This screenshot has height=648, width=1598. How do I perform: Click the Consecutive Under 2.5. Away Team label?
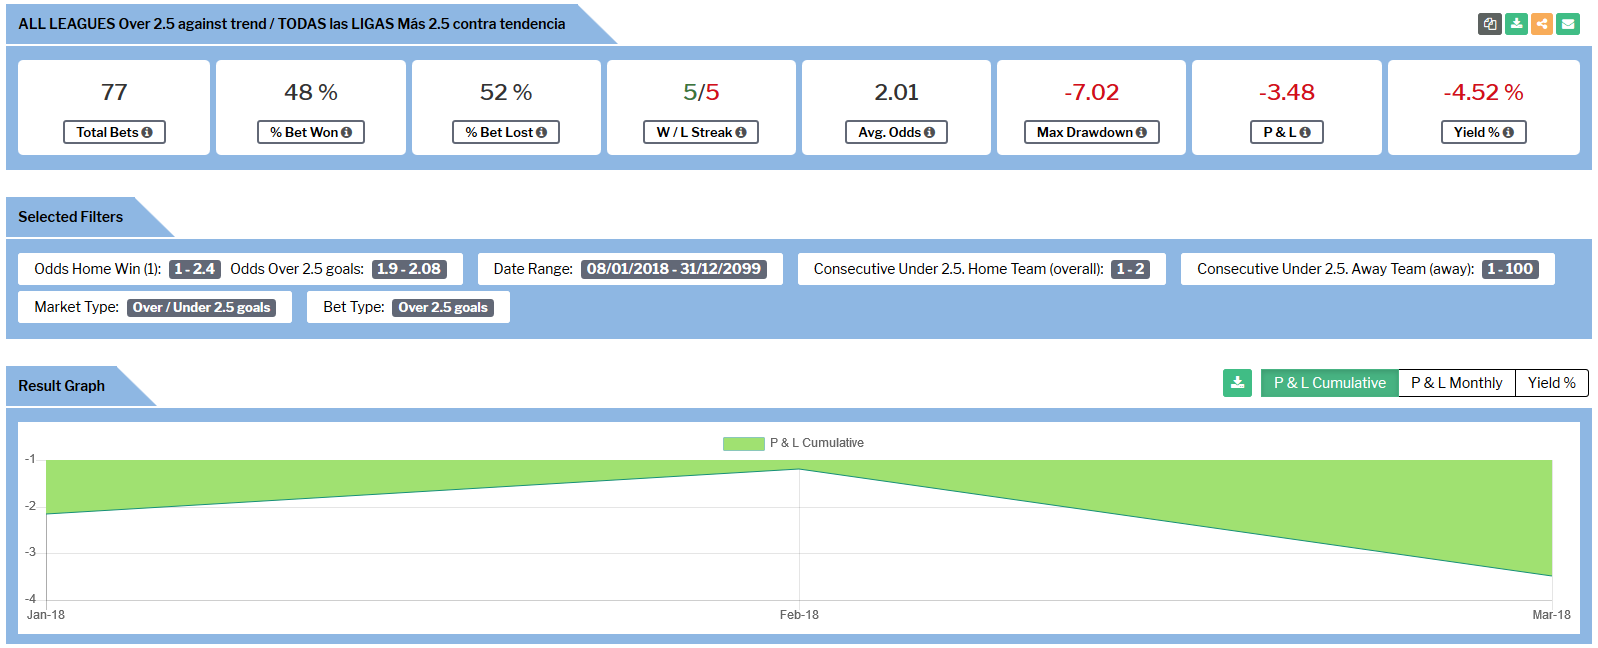[1336, 269]
